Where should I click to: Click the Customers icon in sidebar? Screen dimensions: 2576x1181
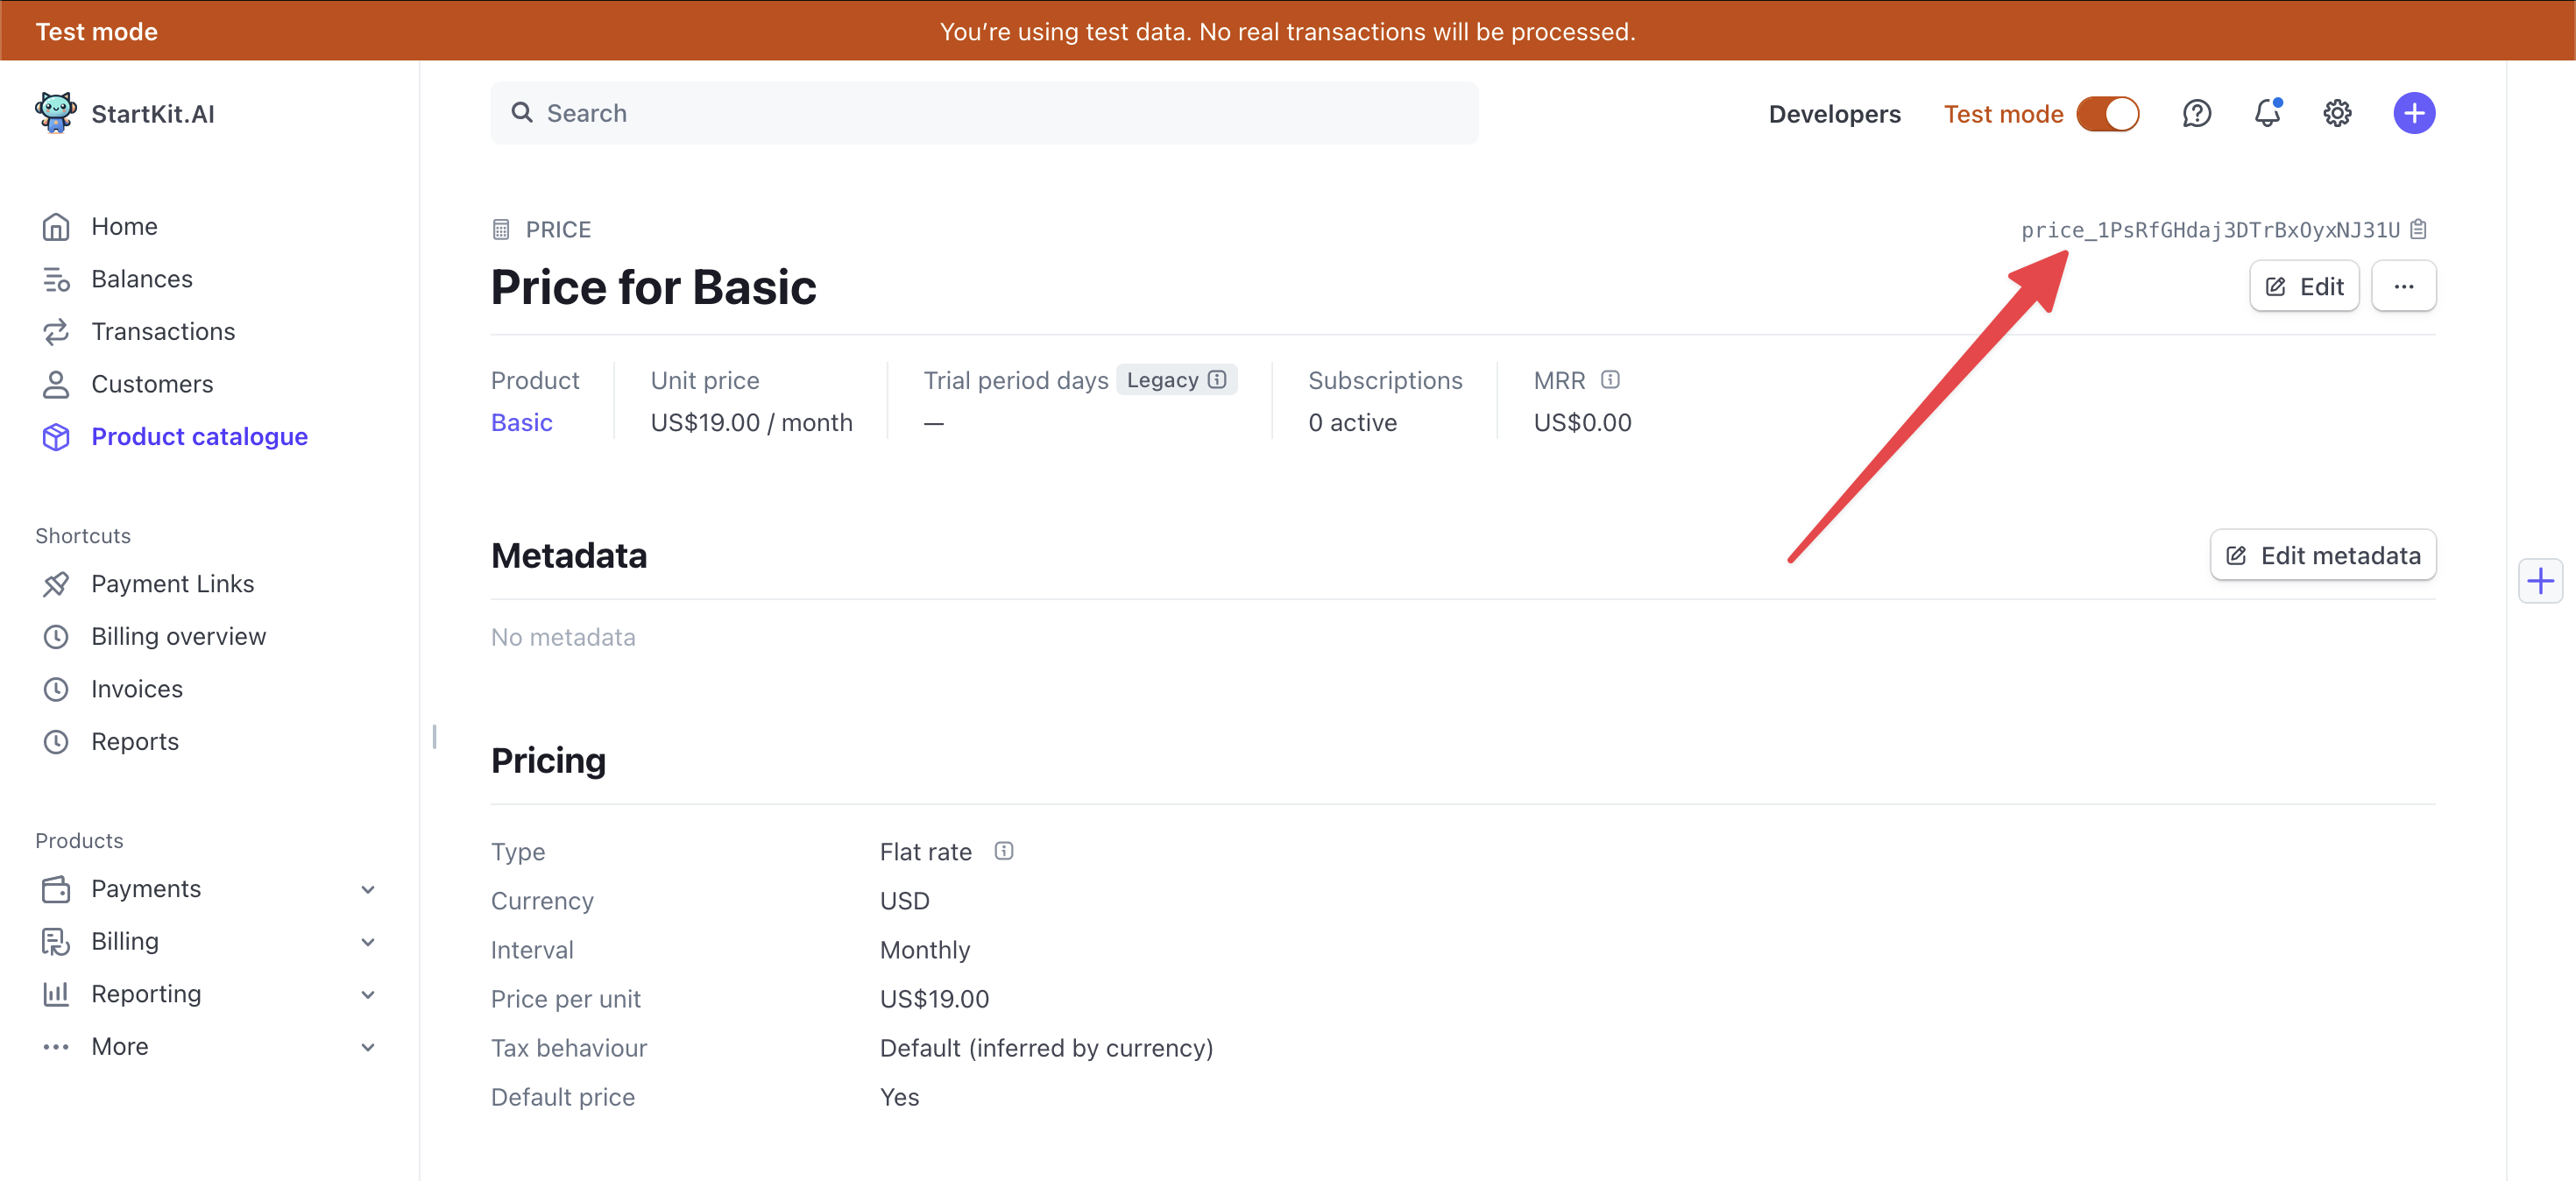pyautogui.click(x=57, y=384)
